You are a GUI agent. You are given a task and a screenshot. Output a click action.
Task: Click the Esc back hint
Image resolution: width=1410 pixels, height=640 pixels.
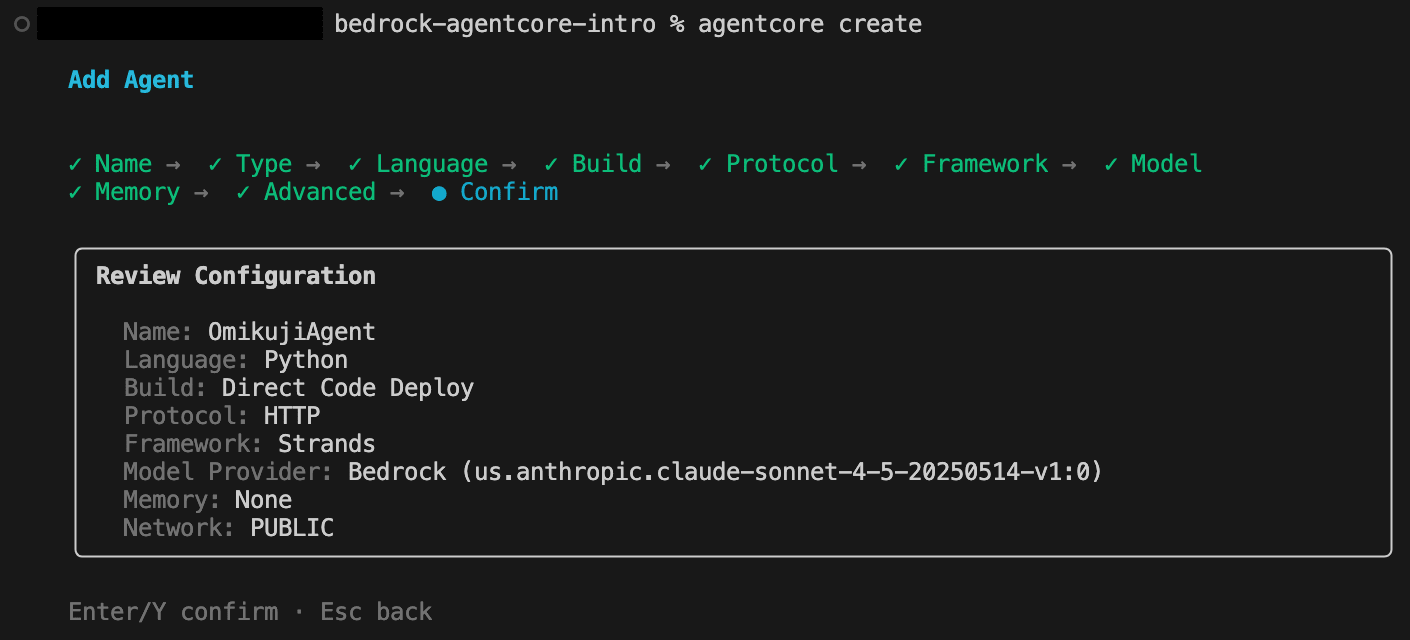pos(376,612)
